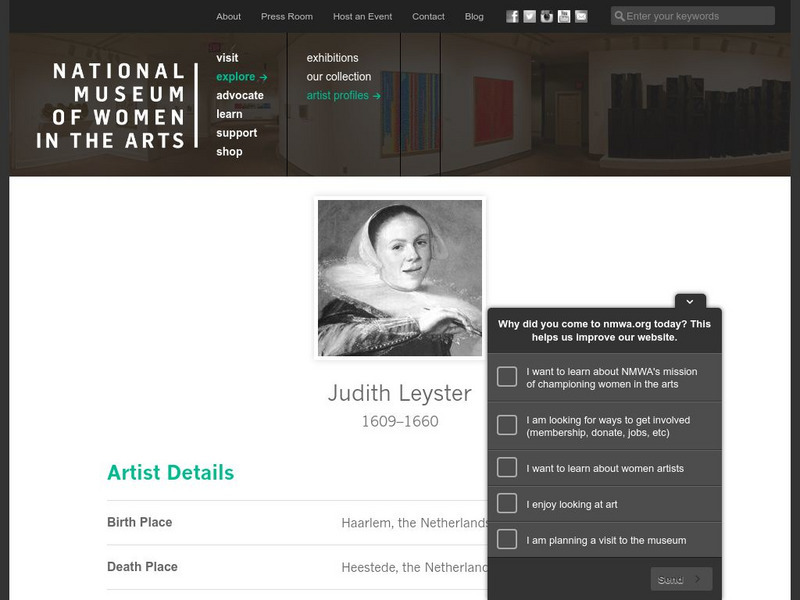The height and width of the screenshot is (600, 800).
Task: Open the Twitter social icon
Action: 530,16
